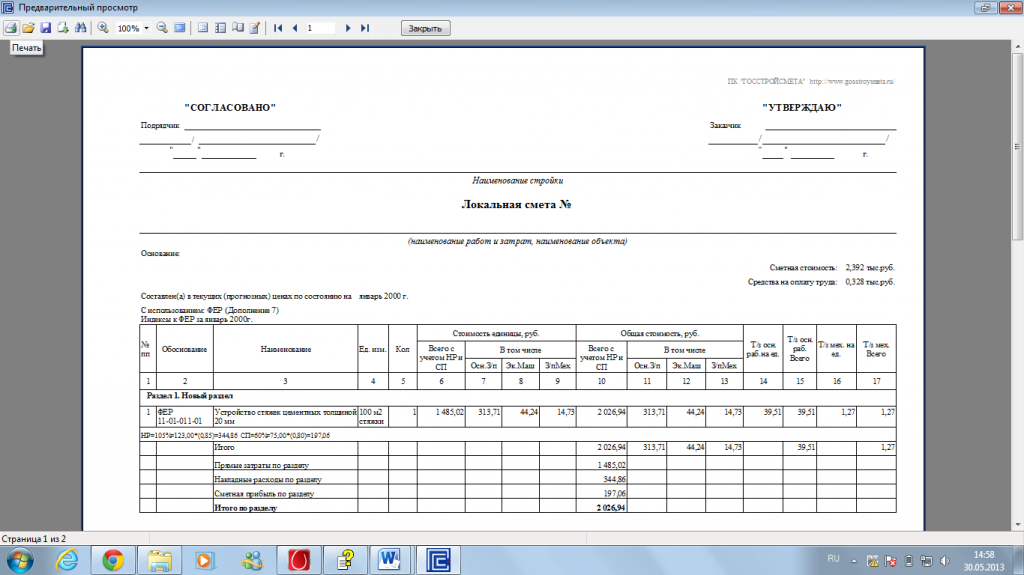This screenshot has width=1024, height=575.
Task: Switch to the Gosstroysmeta taskbar icon
Action: (438, 560)
